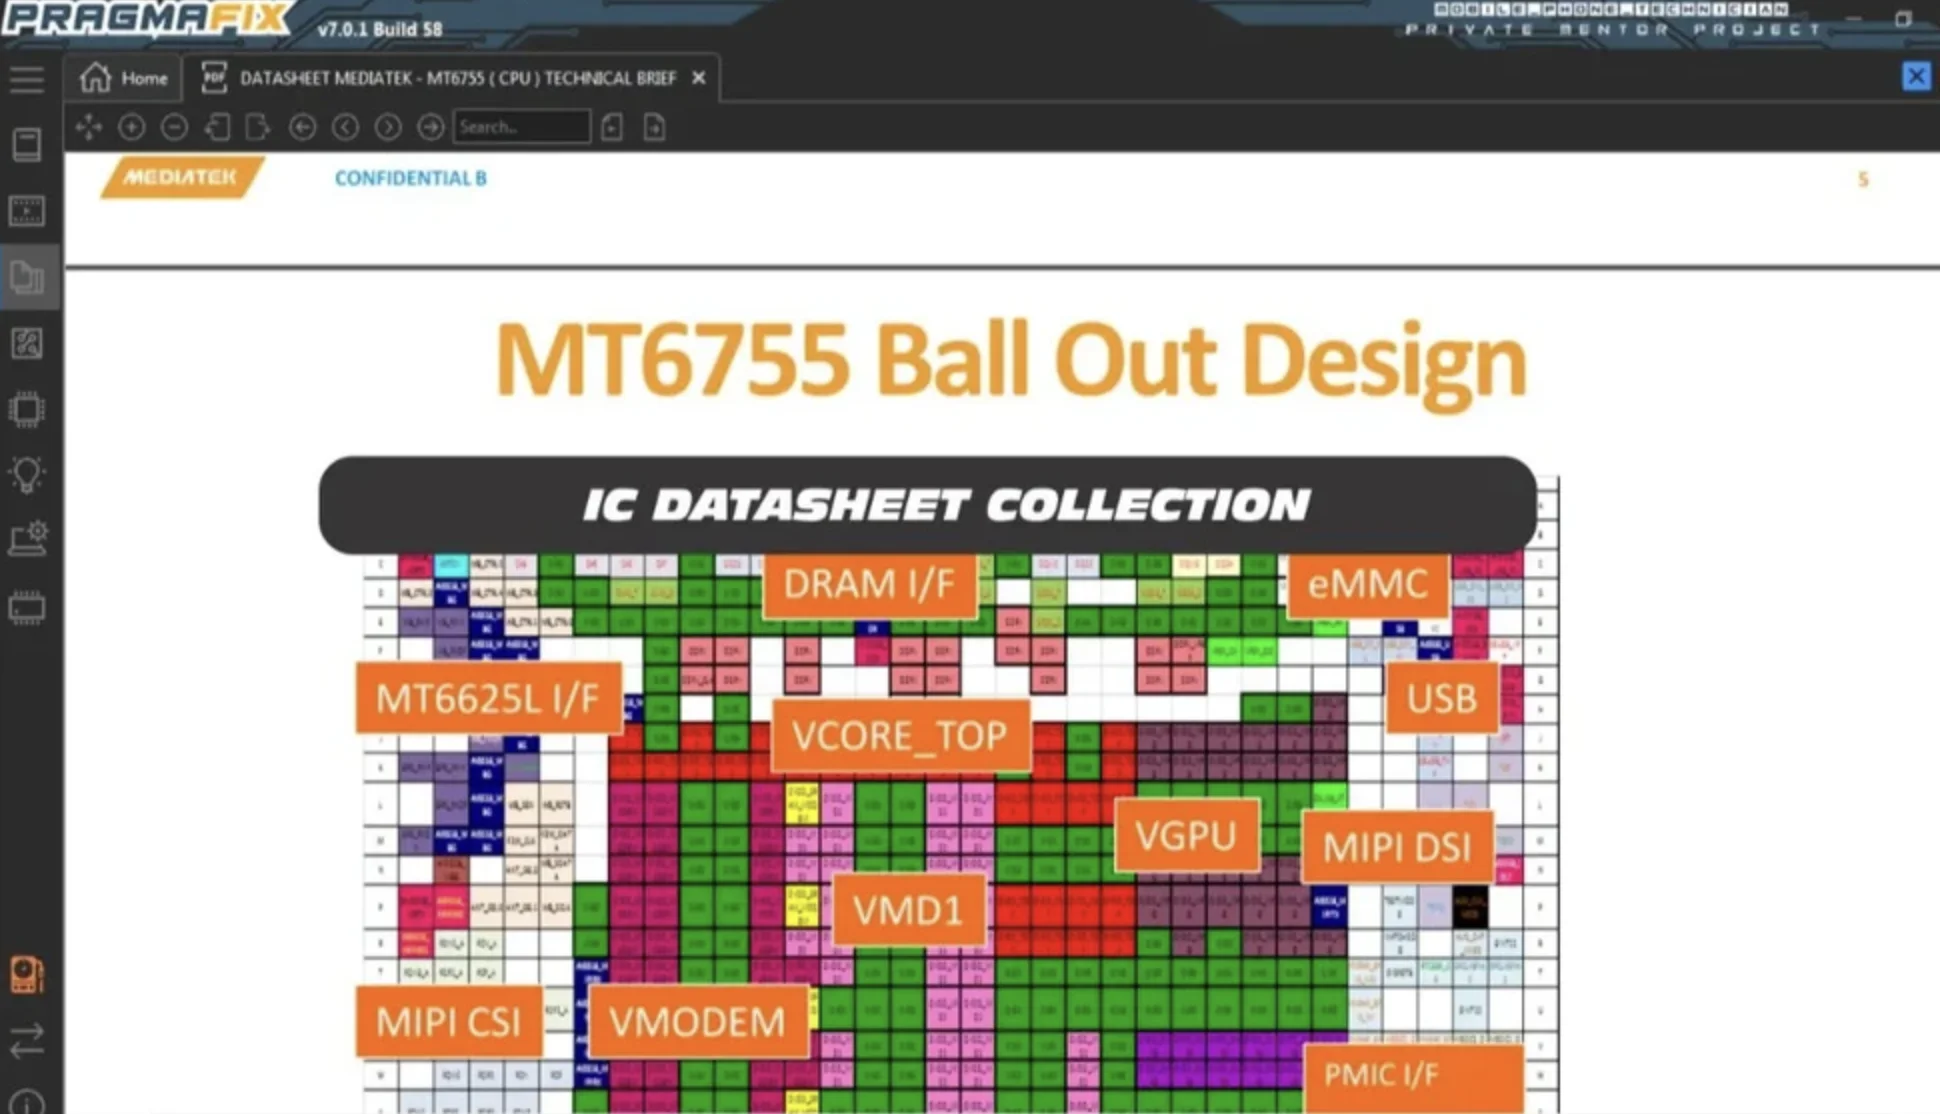This screenshot has width=1940, height=1114.
Task: Open the memory module sidebar icon
Action: coord(27,607)
